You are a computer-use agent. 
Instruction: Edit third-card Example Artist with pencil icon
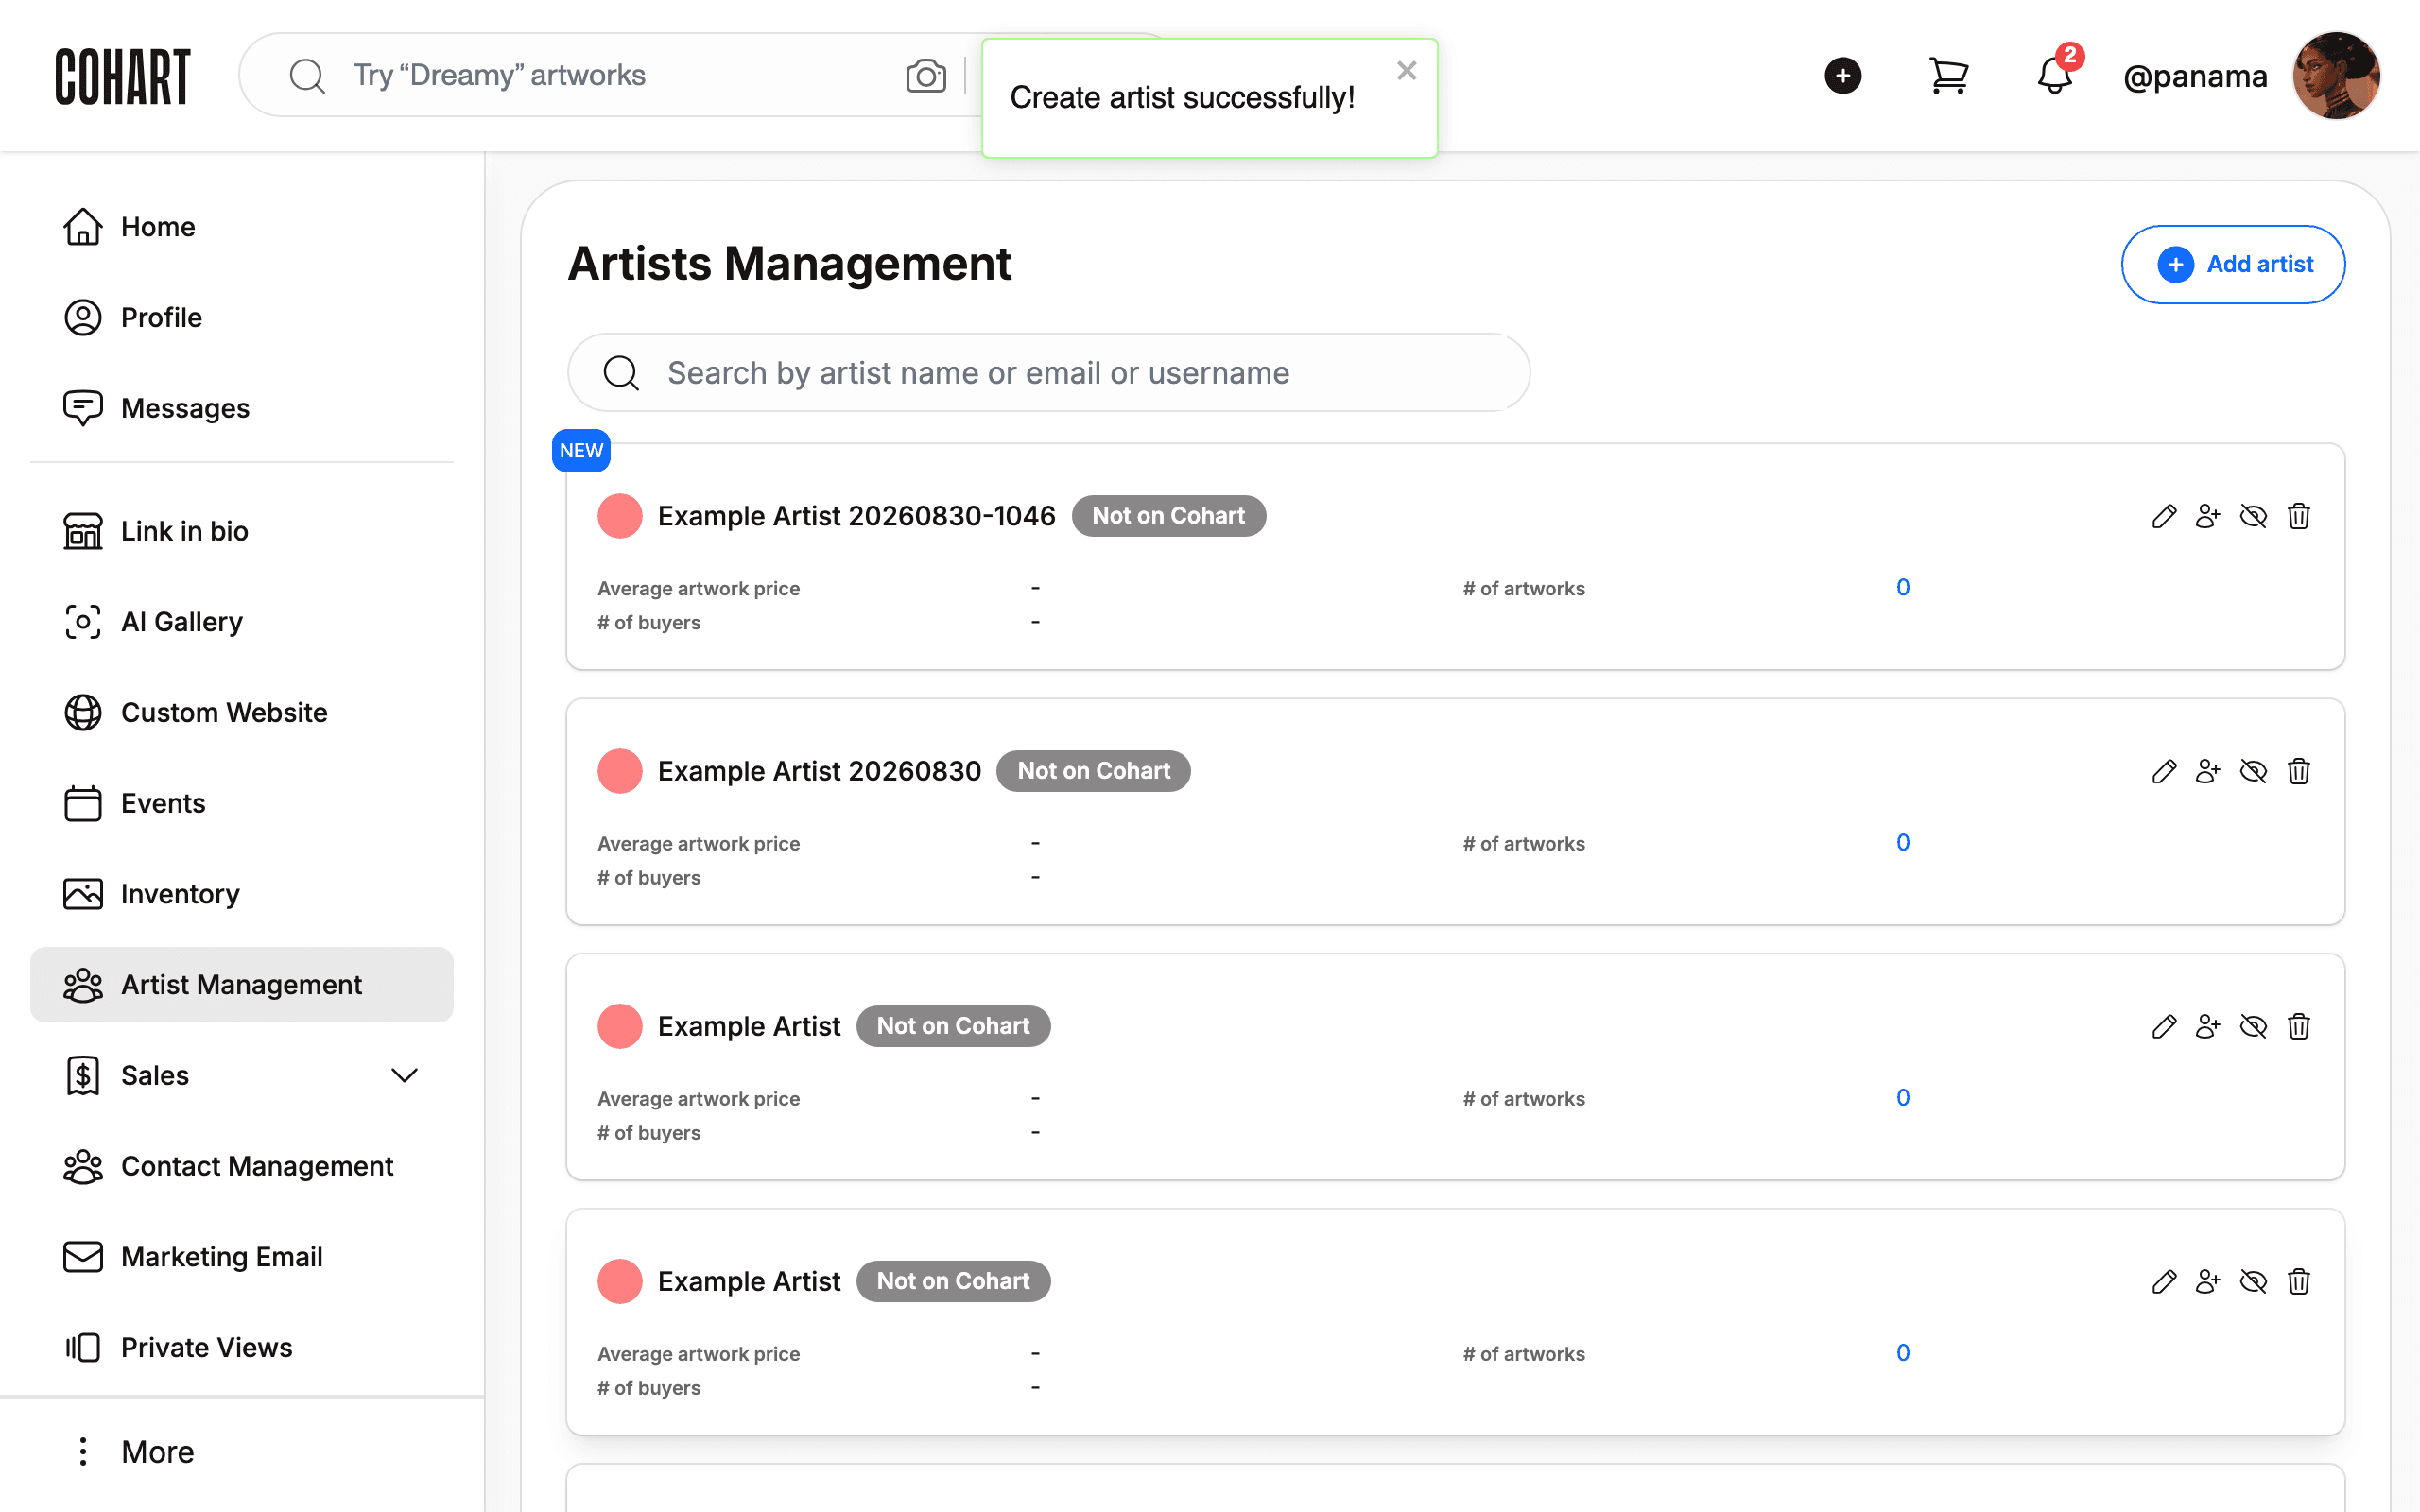pos(2163,1026)
